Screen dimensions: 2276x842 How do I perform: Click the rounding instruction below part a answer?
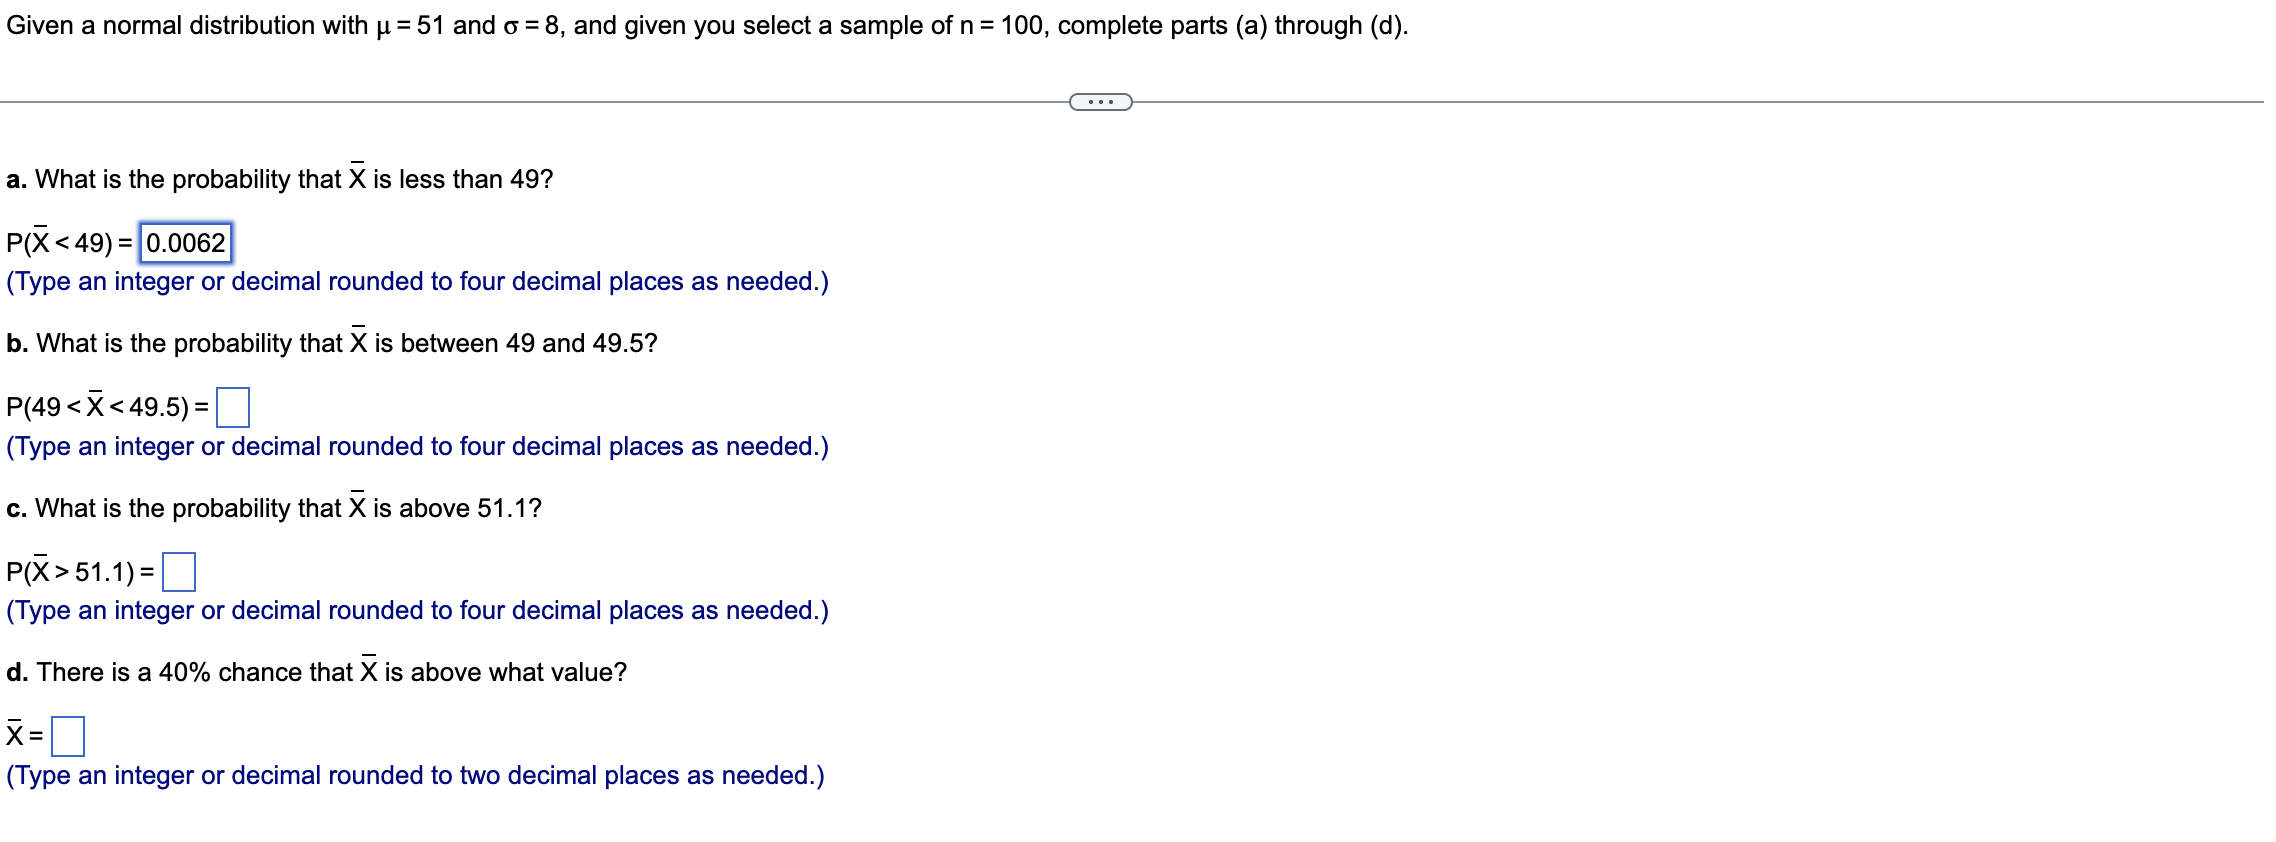[416, 281]
